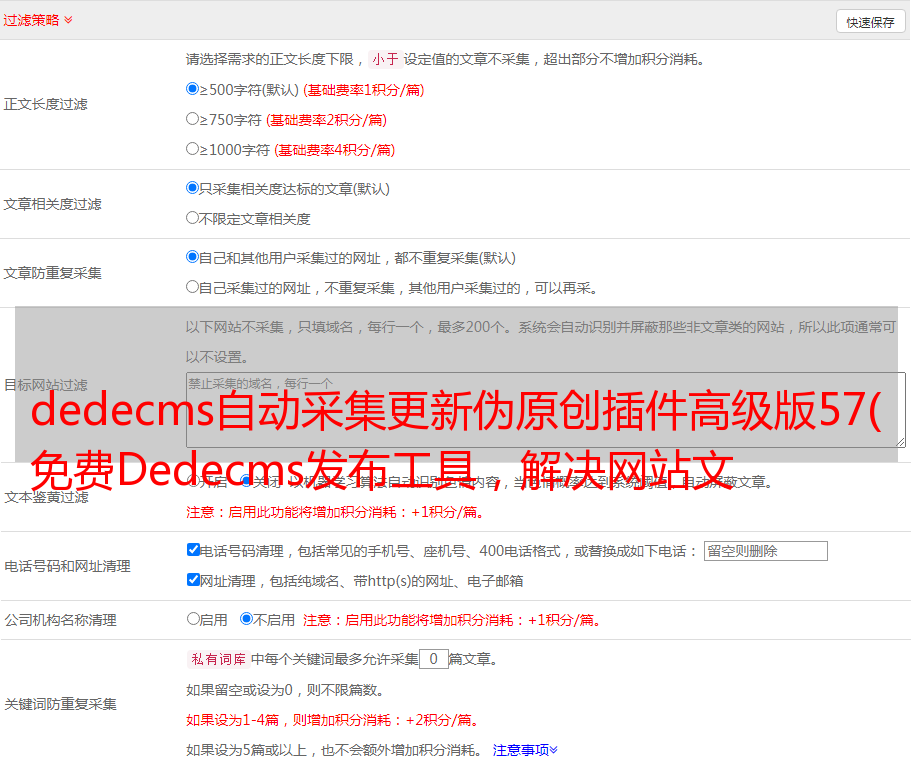
Task: Click the red 如果设为1-4篇 warning text
Action: pos(333,720)
